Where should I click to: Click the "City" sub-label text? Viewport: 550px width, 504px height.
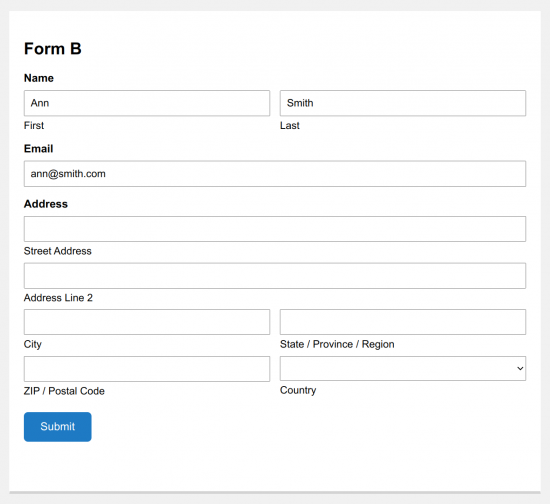33,344
